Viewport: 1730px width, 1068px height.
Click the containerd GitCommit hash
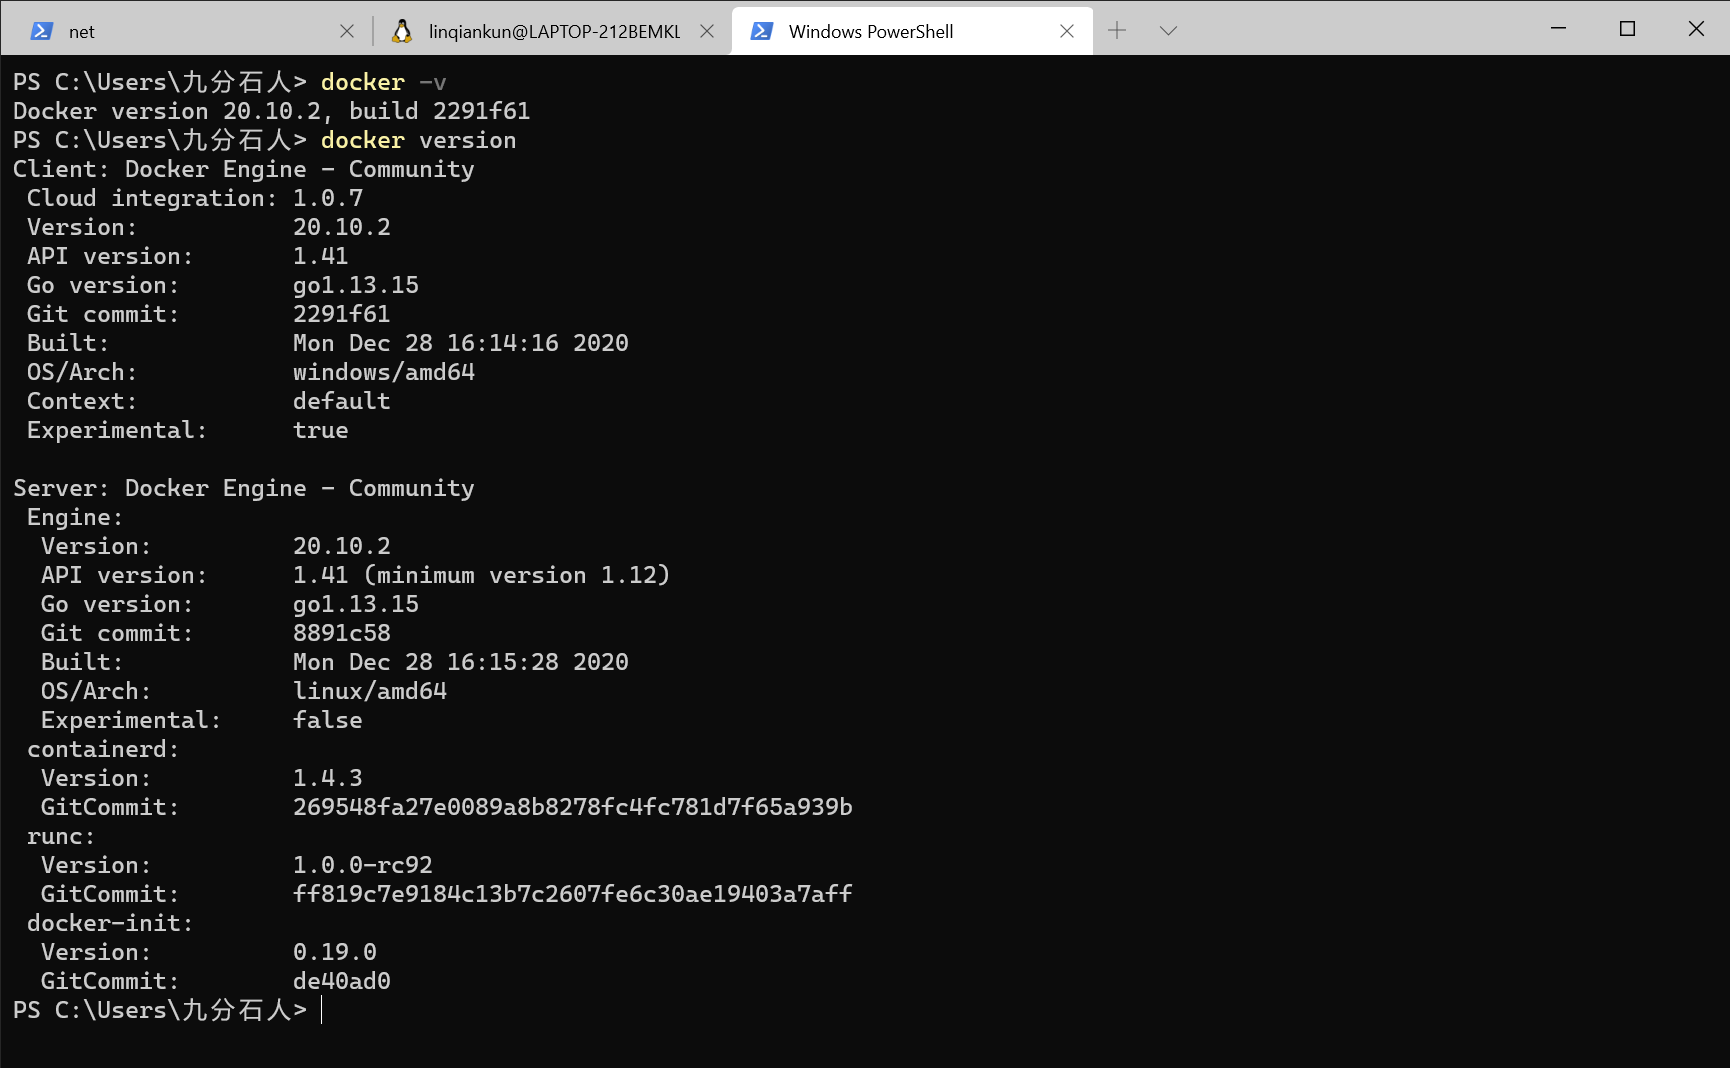[572, 807]
